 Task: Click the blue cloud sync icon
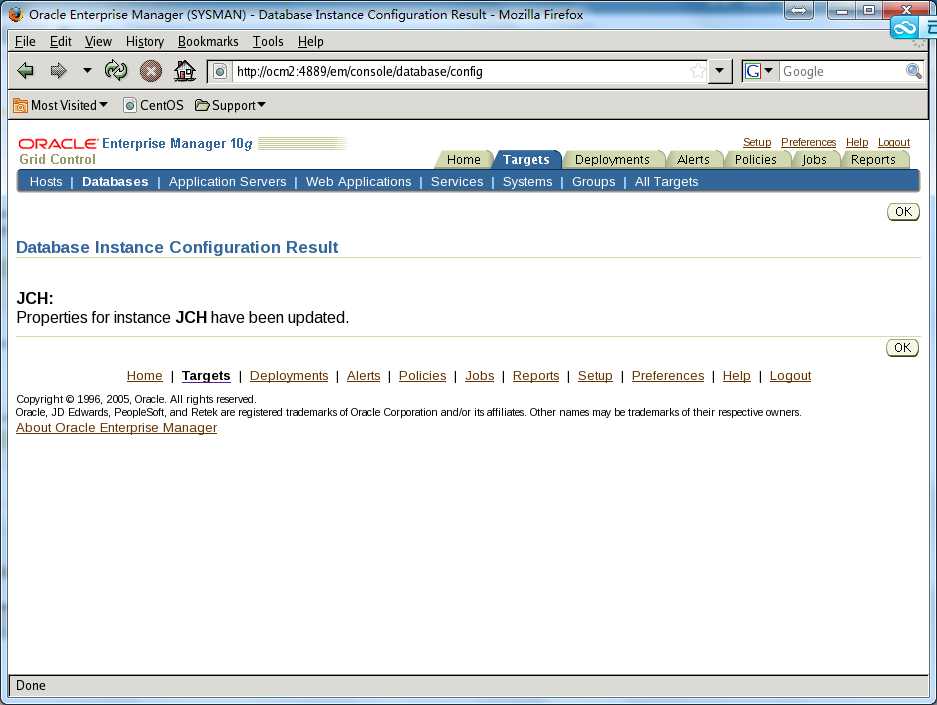pos(904,28)
